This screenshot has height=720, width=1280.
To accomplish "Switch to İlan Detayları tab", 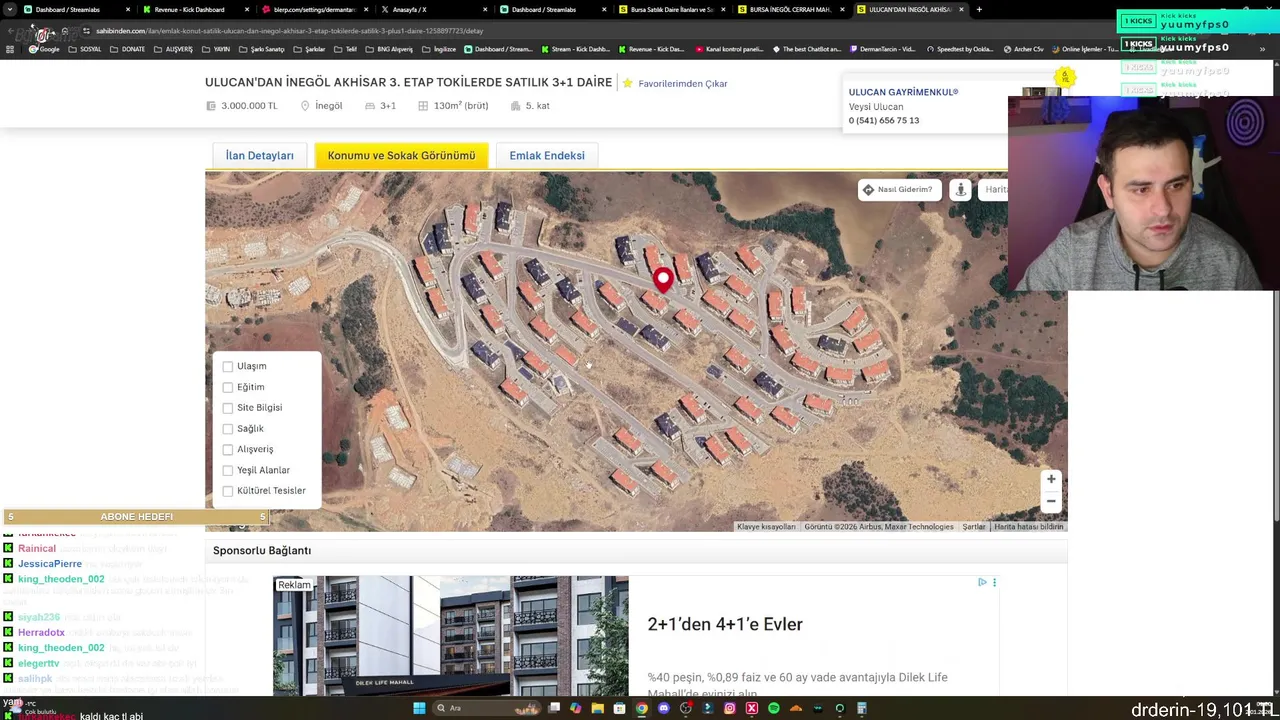I will [x=260, y=155].
